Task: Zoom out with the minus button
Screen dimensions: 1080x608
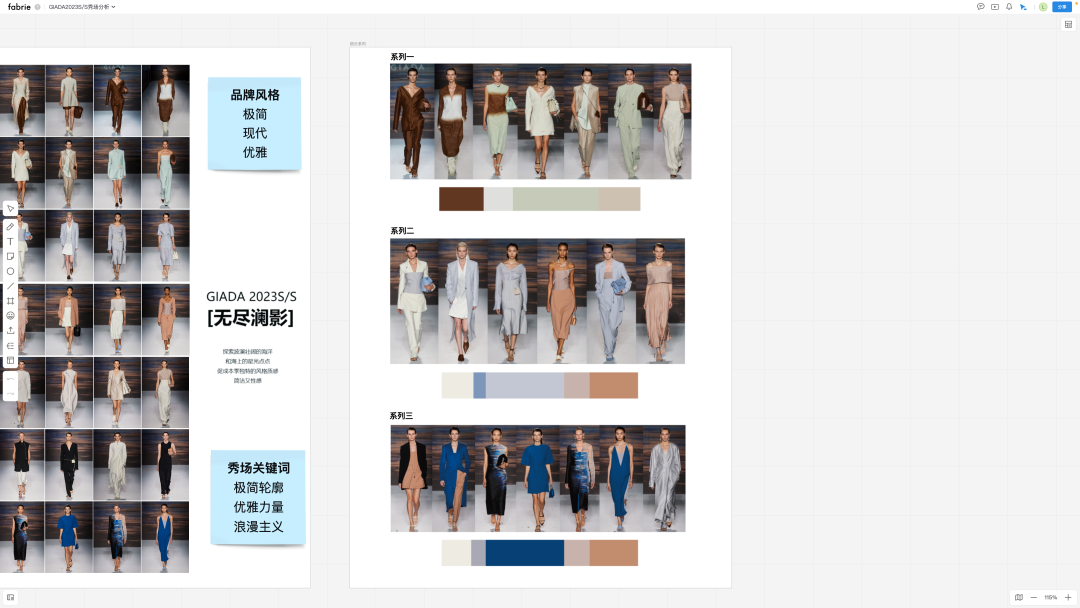Action: click(1034, 598)
